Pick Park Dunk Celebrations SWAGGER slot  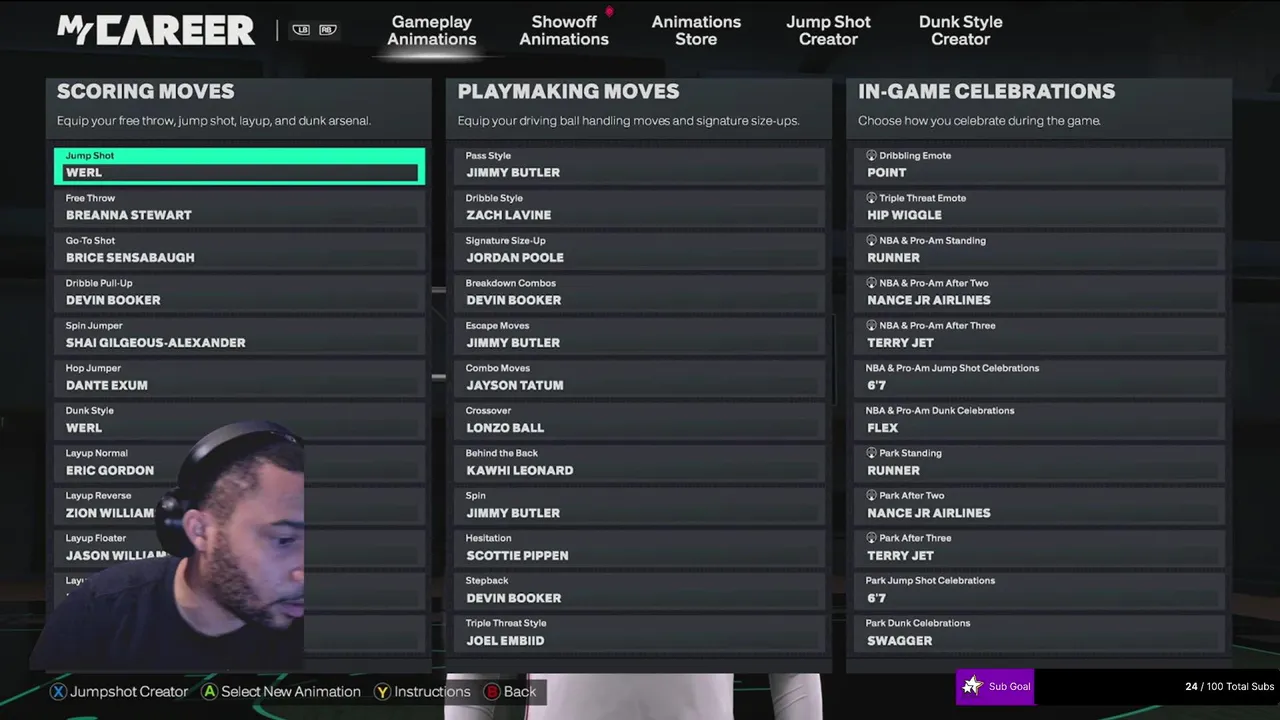click(1040, 633)
